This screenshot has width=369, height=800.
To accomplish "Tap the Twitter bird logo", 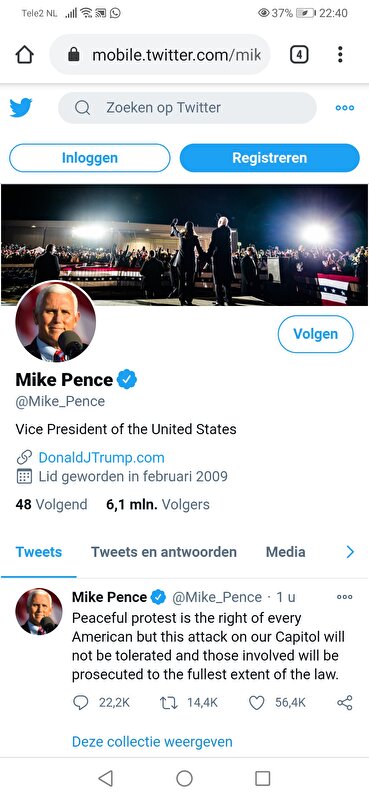I will tap(21, 108).
